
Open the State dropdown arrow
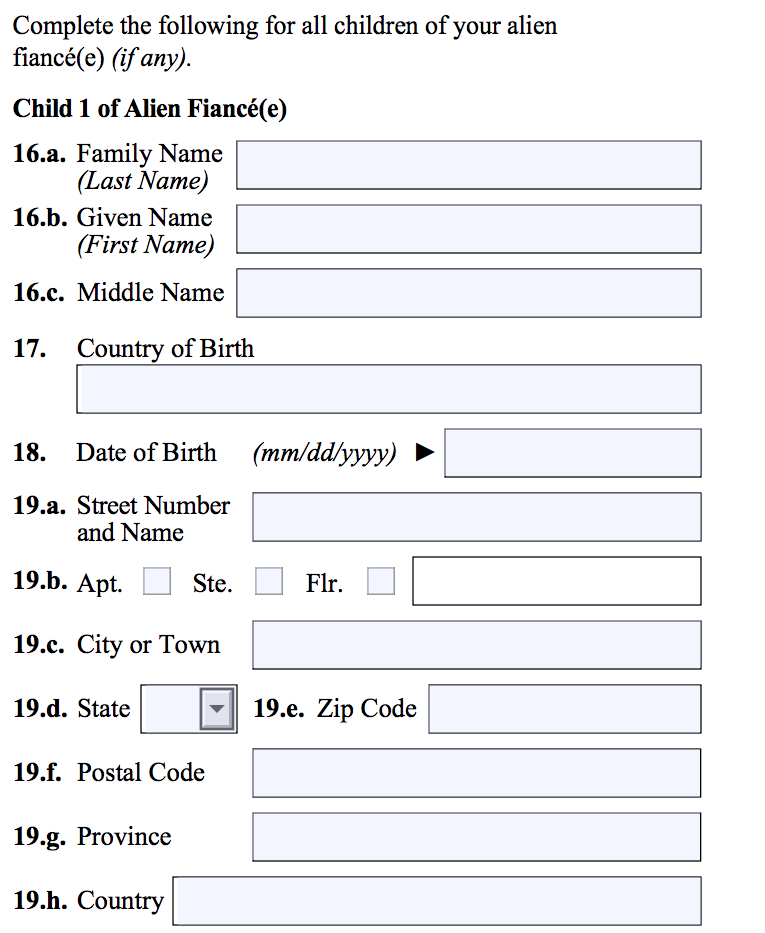point(218,709)
